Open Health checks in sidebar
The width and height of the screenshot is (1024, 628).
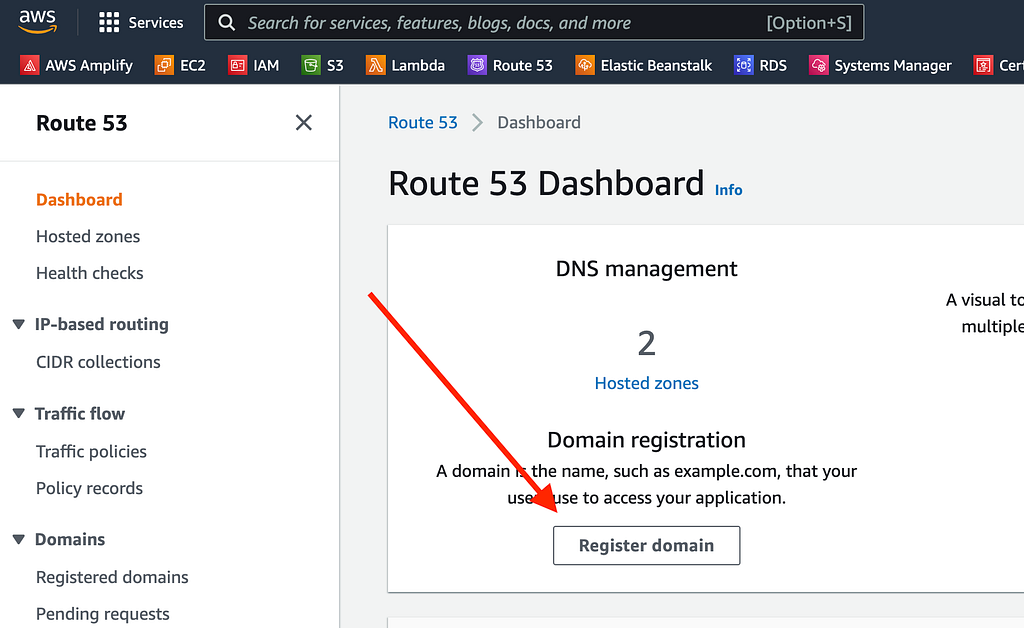pyautogui.click(x=89, y=273)
